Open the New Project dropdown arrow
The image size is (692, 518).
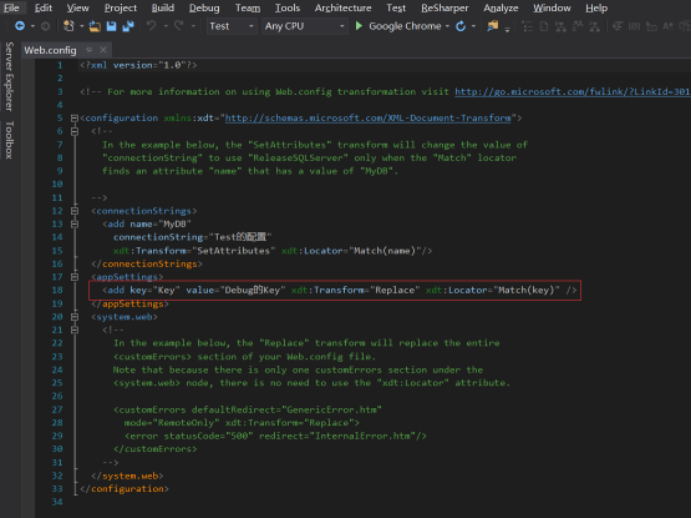(x=82, y=26)
